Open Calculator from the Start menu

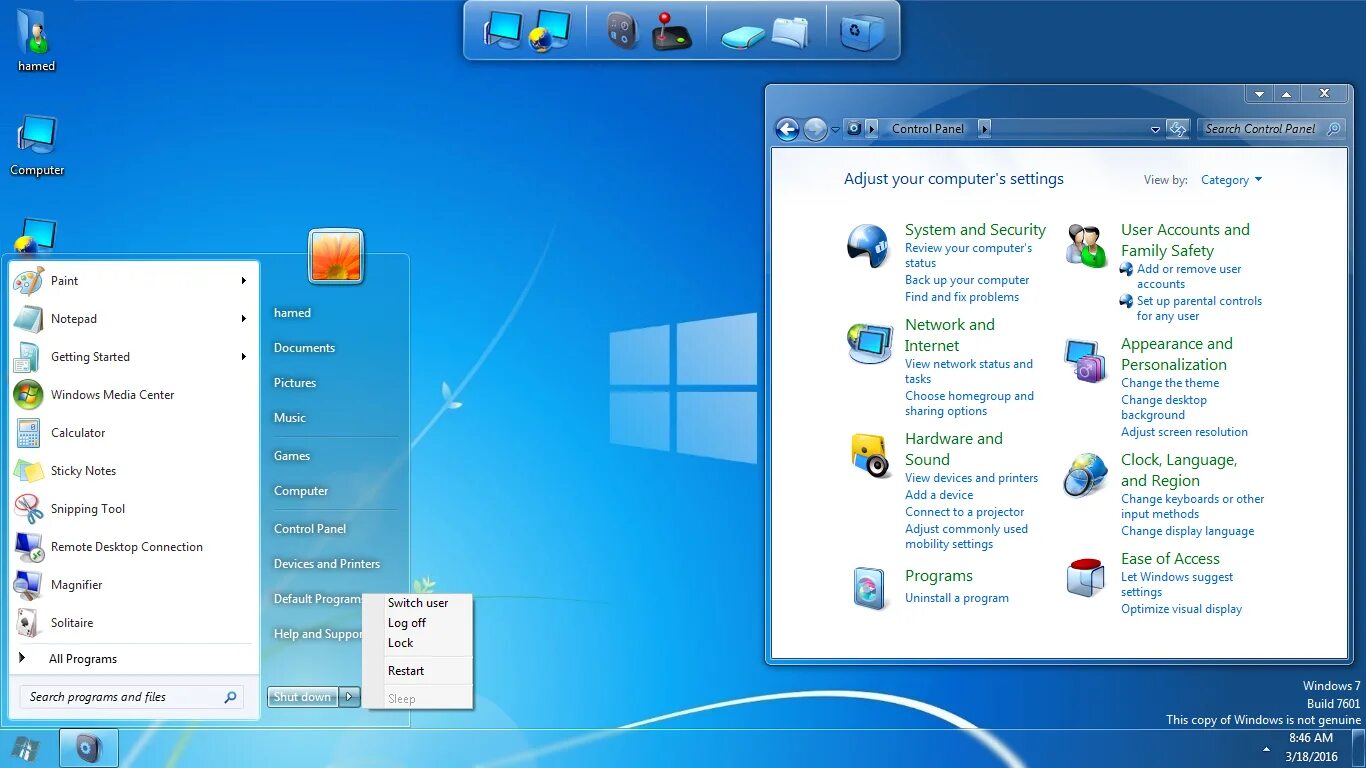pyautogui.click(x=78, y=433)
